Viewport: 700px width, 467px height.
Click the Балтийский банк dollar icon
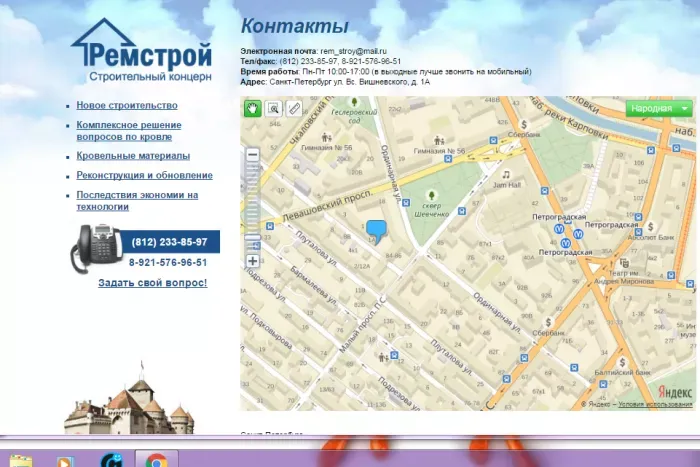622,362
